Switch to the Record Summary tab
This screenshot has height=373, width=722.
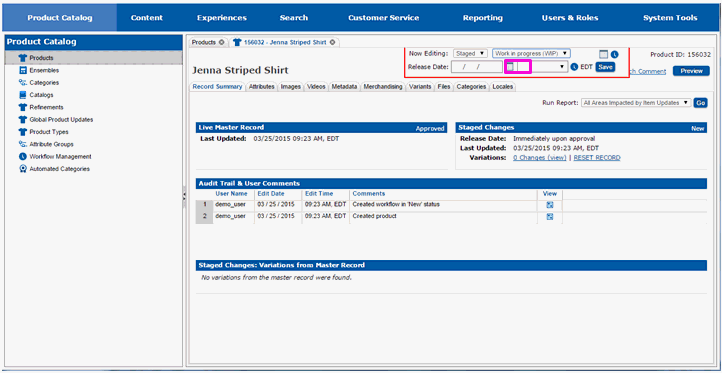(217, 87)
